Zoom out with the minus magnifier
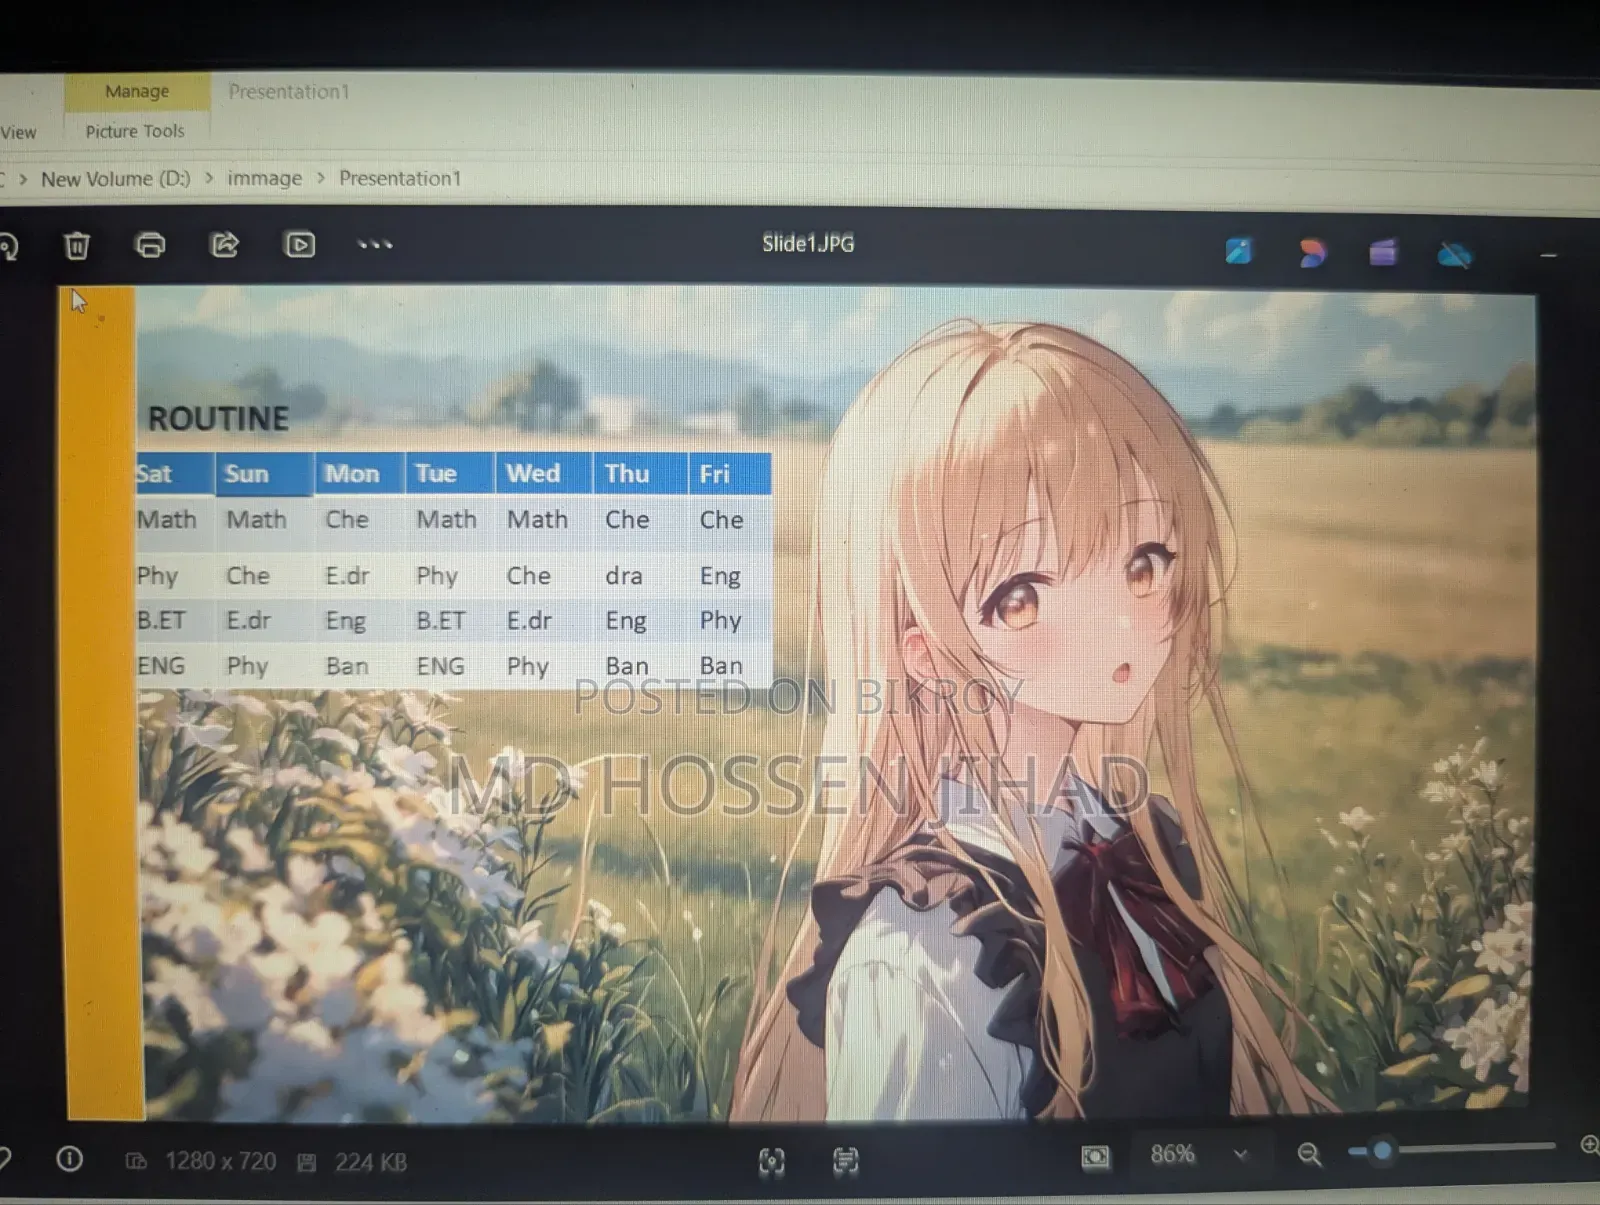The image size is (1600, 1205). (1309, 1155)
